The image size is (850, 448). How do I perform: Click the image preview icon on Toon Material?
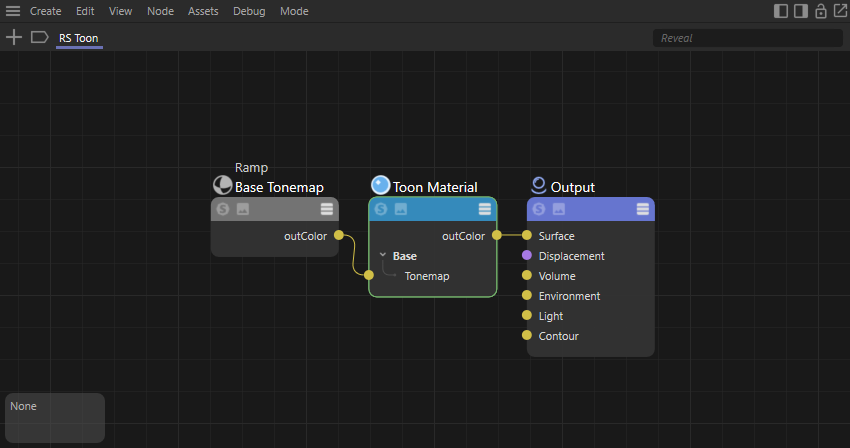point(401,209)
